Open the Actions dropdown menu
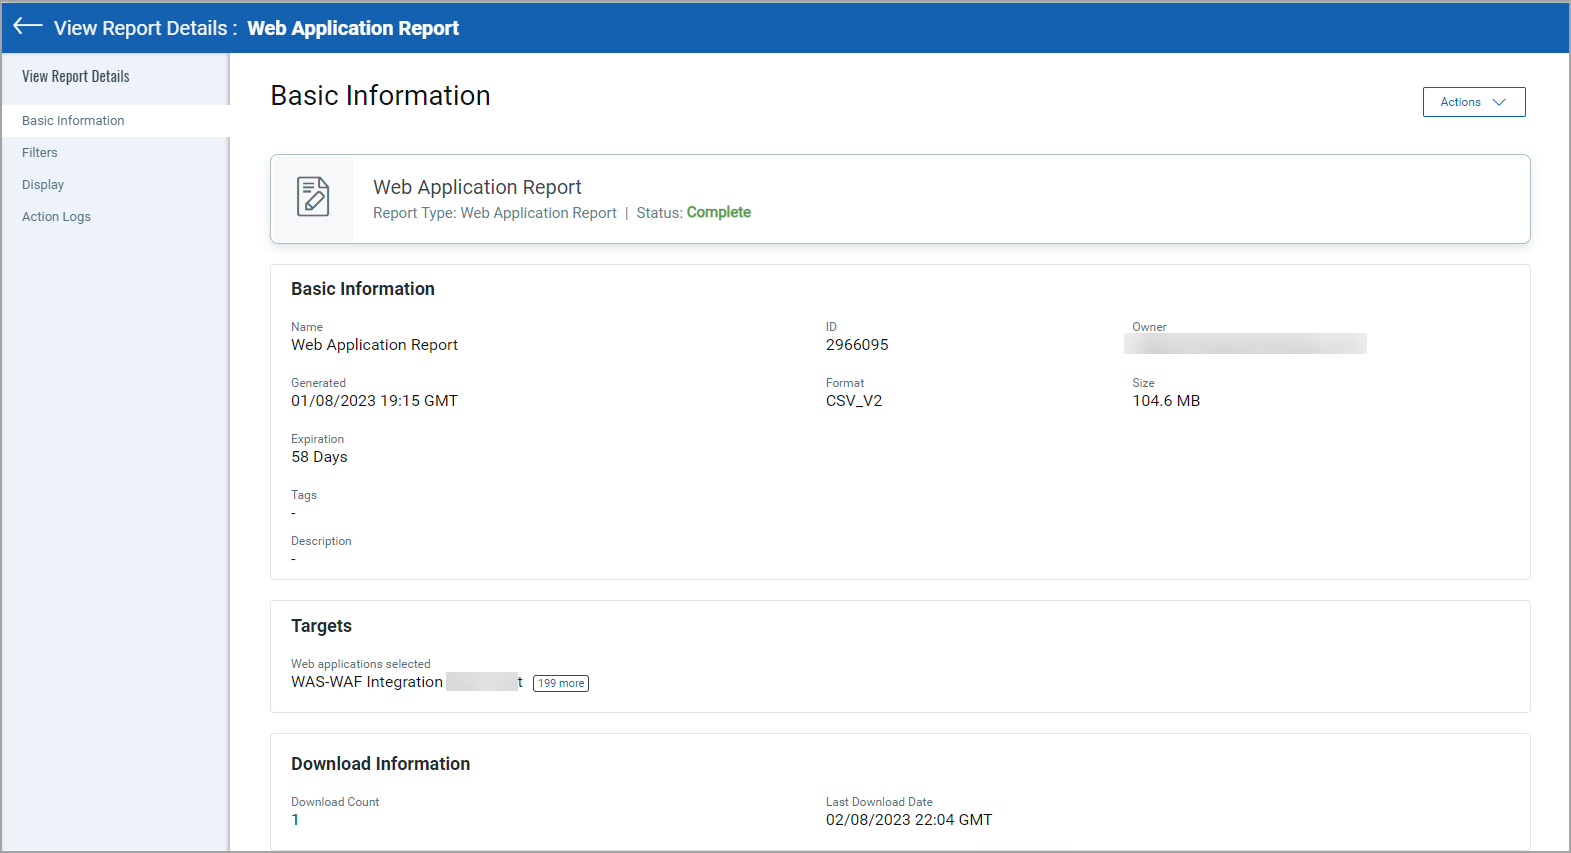This screenshot has width=1571, height=853. coord(1472,102)
